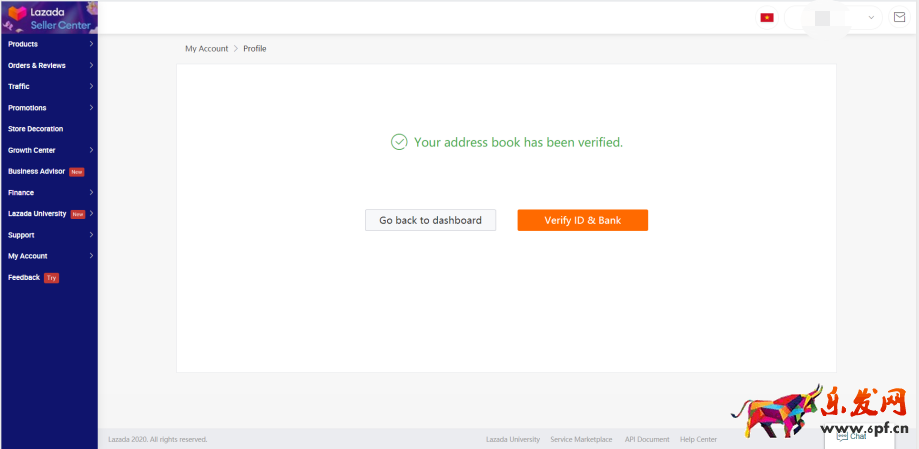The image size is (919, 449).
Task: Click the Vietnam flag icon
Action: pos(767,17)
